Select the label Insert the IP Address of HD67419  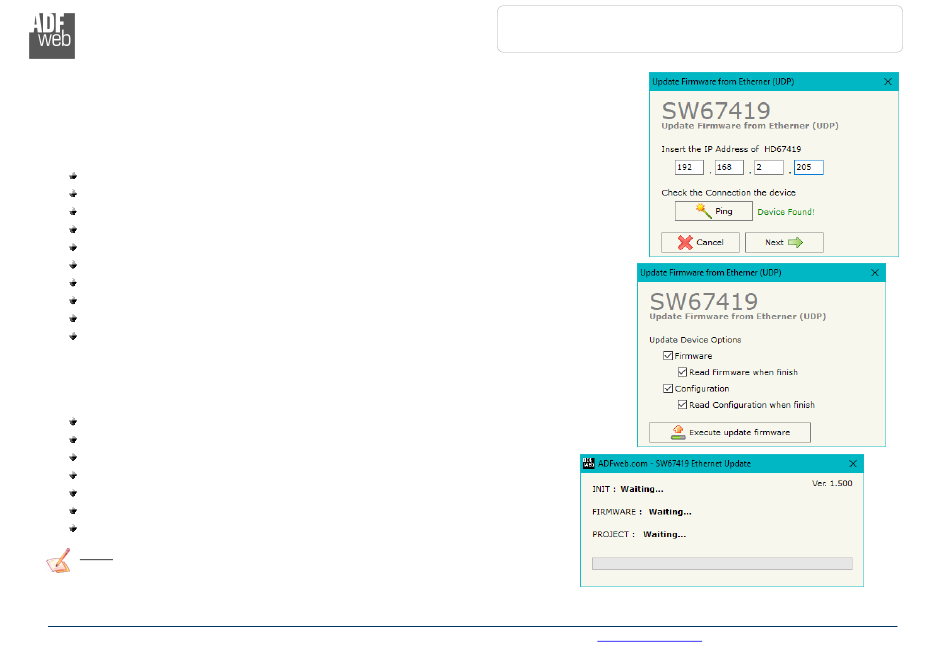click(x=731, y=149)
